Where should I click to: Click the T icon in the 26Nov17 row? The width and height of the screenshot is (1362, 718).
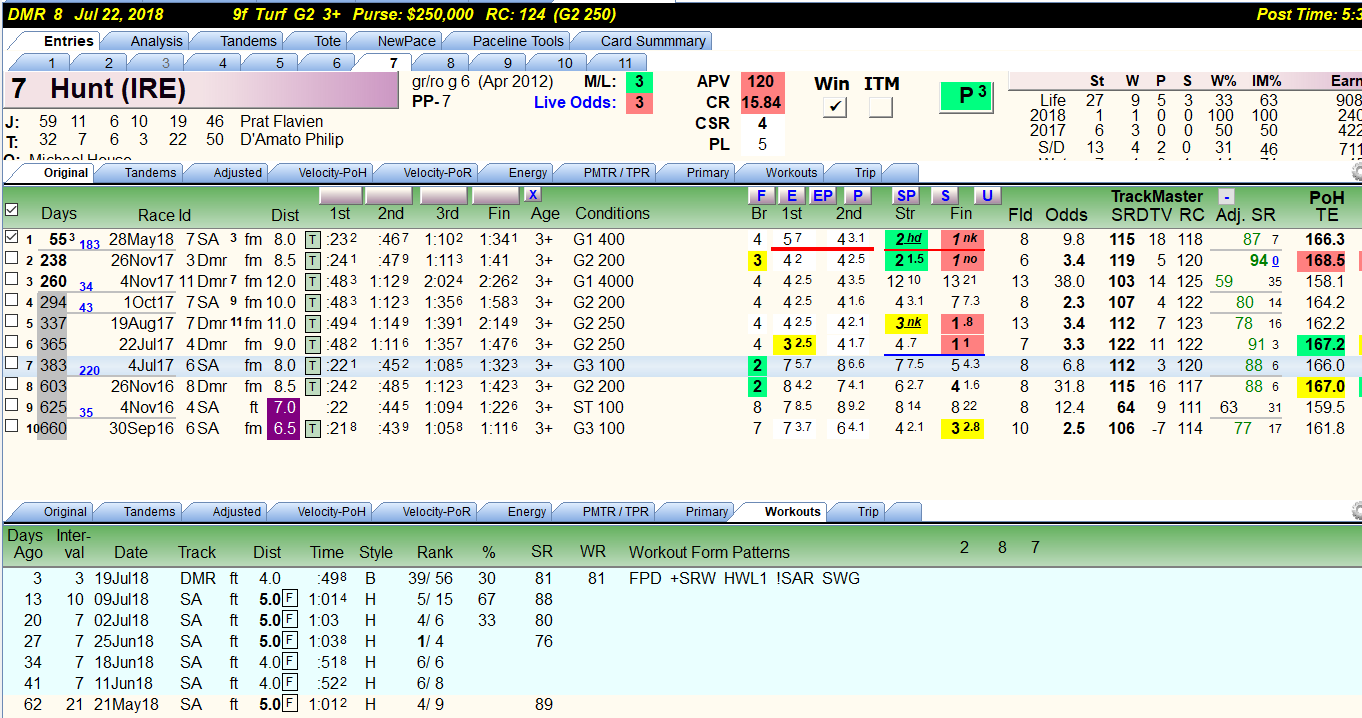312,261
